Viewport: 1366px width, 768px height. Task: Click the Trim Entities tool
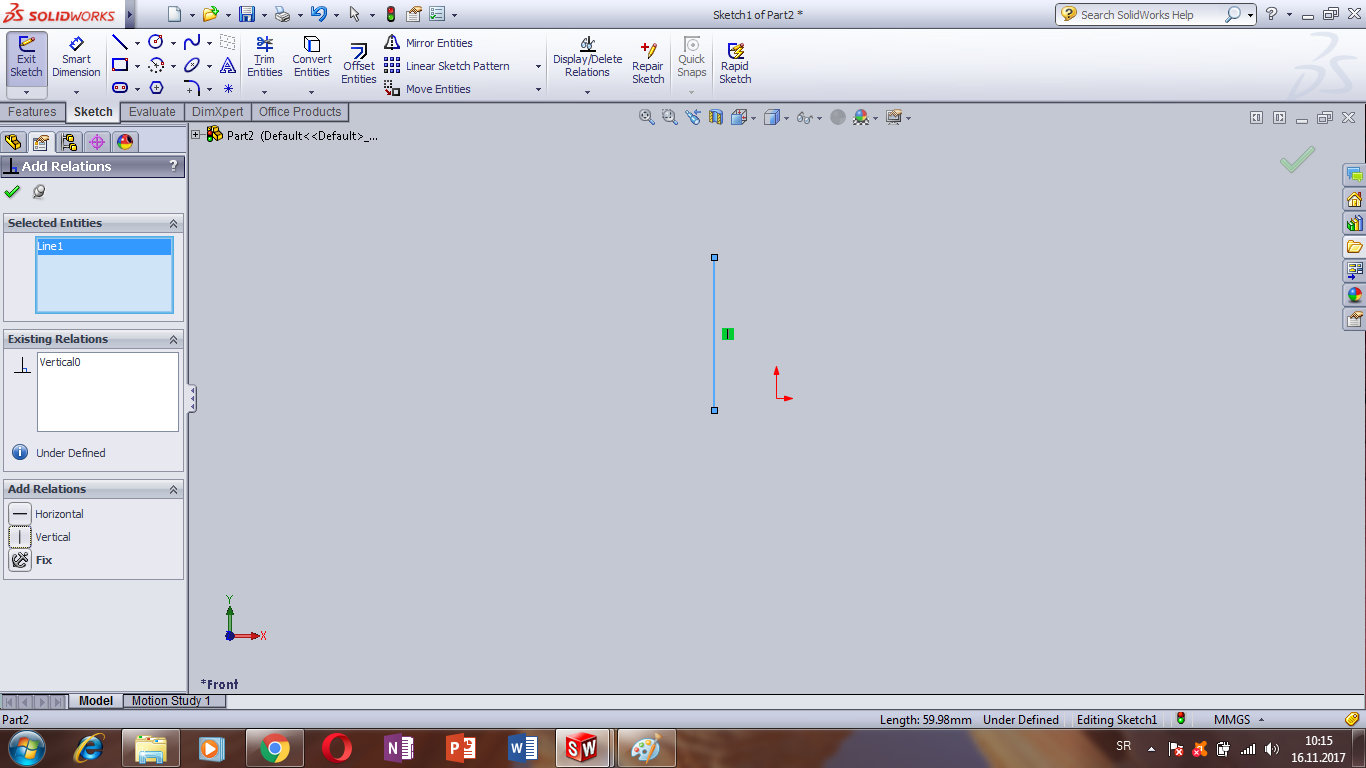coord(264,58)
